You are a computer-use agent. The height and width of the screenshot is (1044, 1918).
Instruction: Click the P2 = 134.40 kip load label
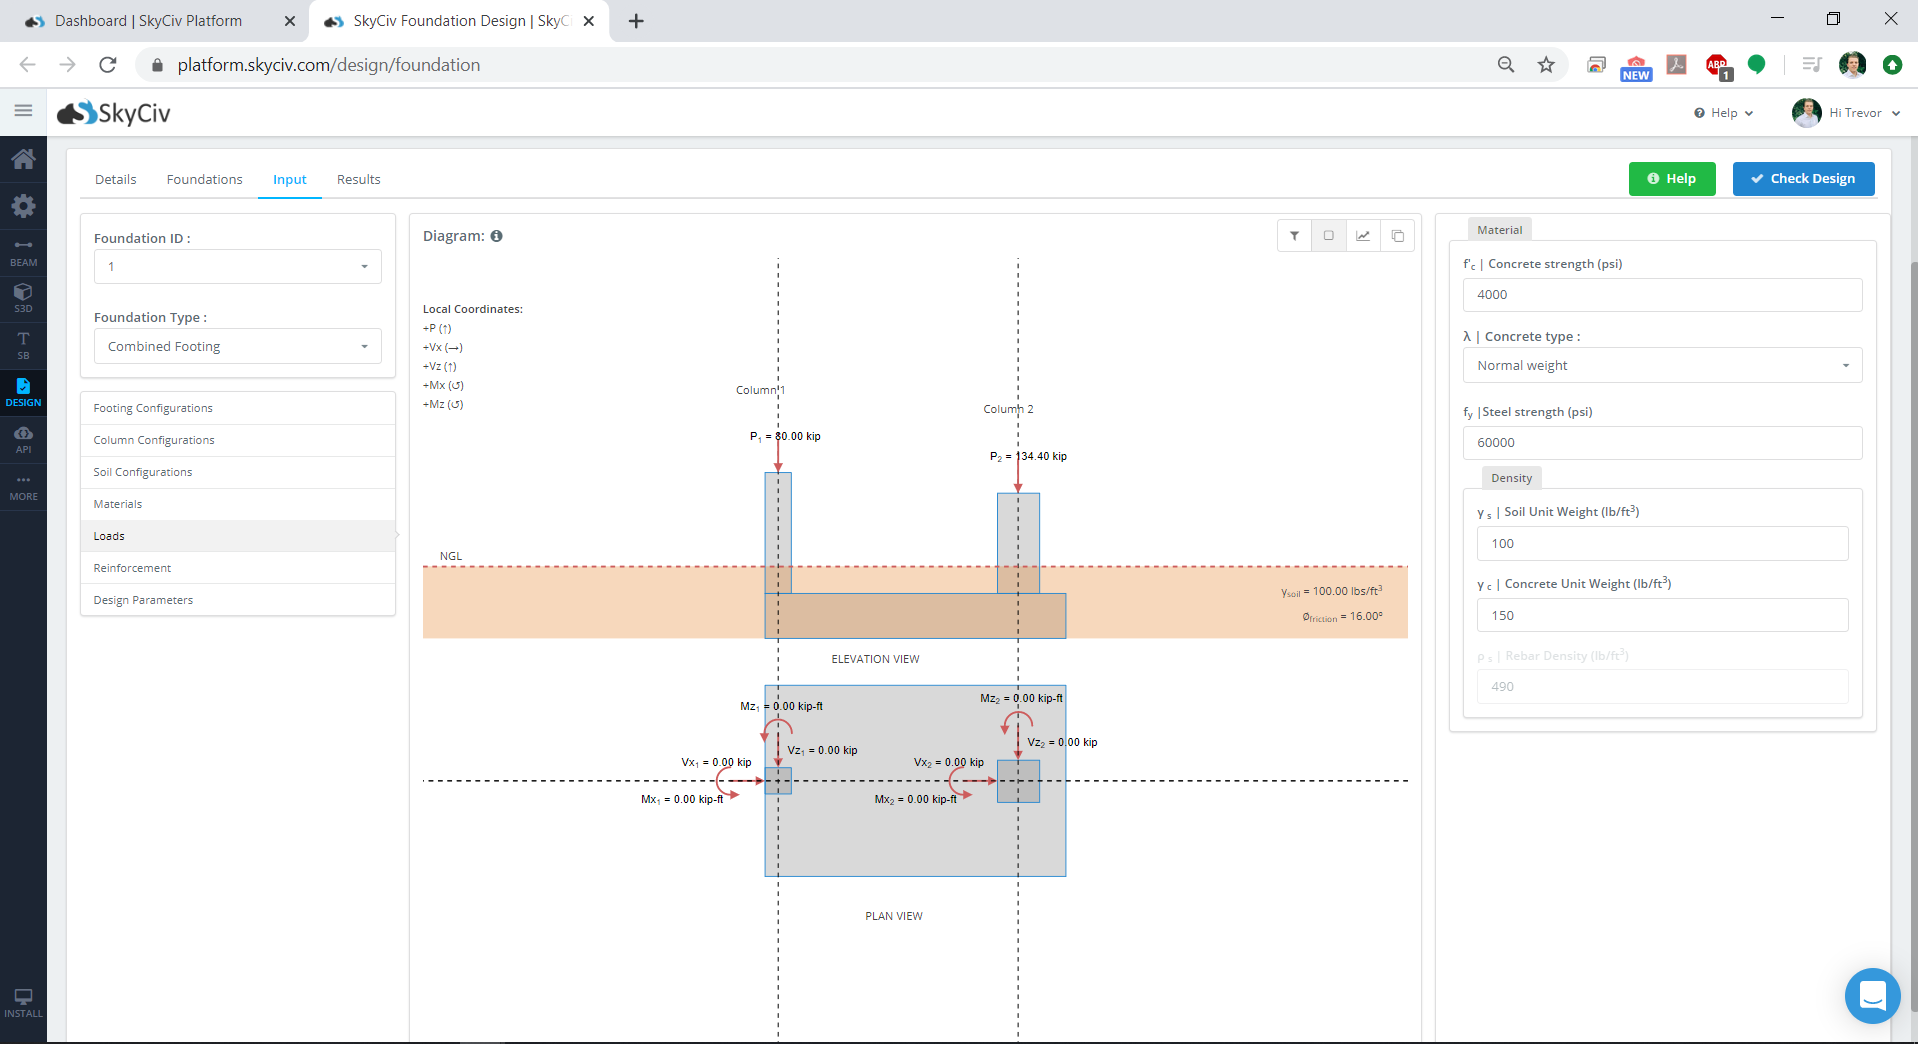(1028, 456)
